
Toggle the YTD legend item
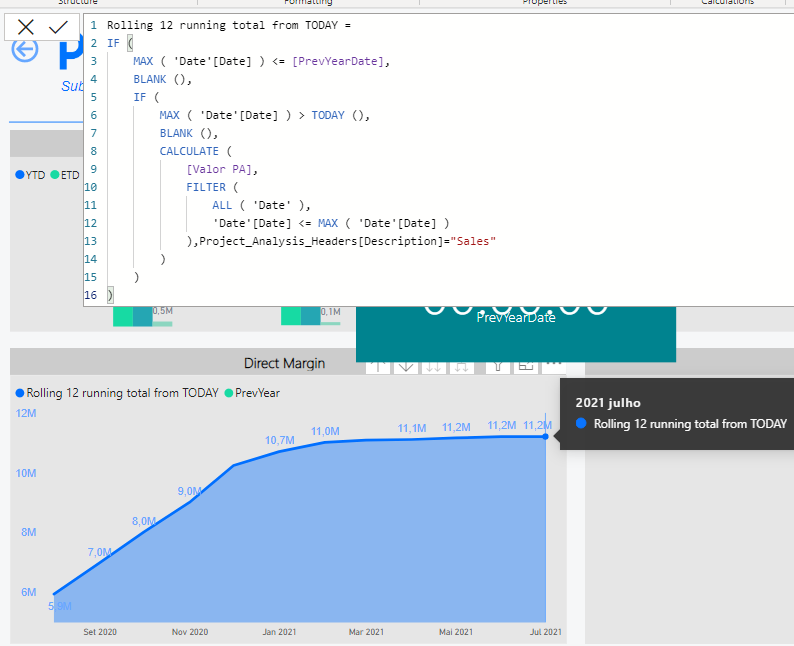coord(30,175)
